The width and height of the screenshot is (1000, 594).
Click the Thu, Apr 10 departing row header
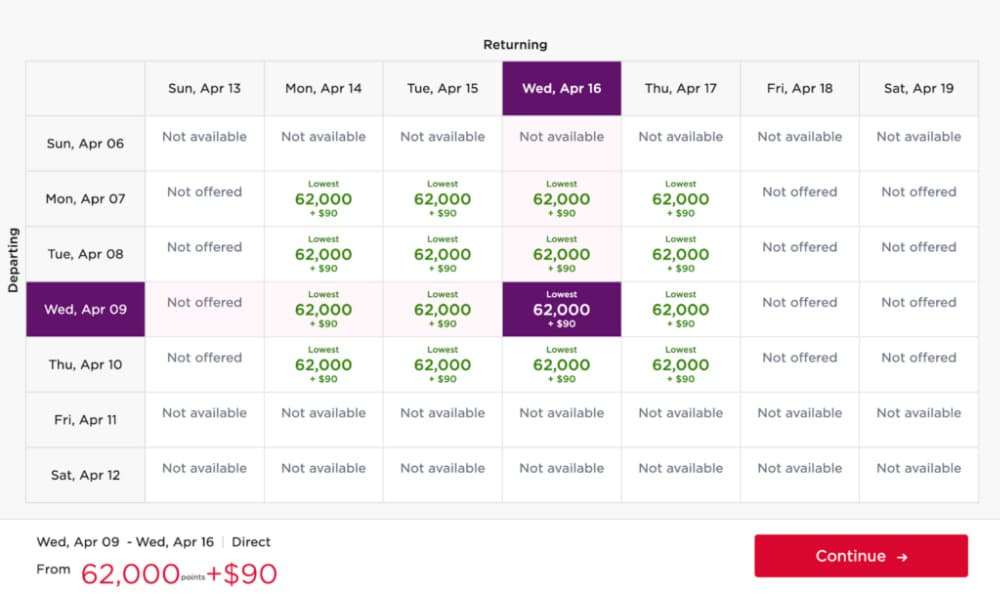click(86, 365)
